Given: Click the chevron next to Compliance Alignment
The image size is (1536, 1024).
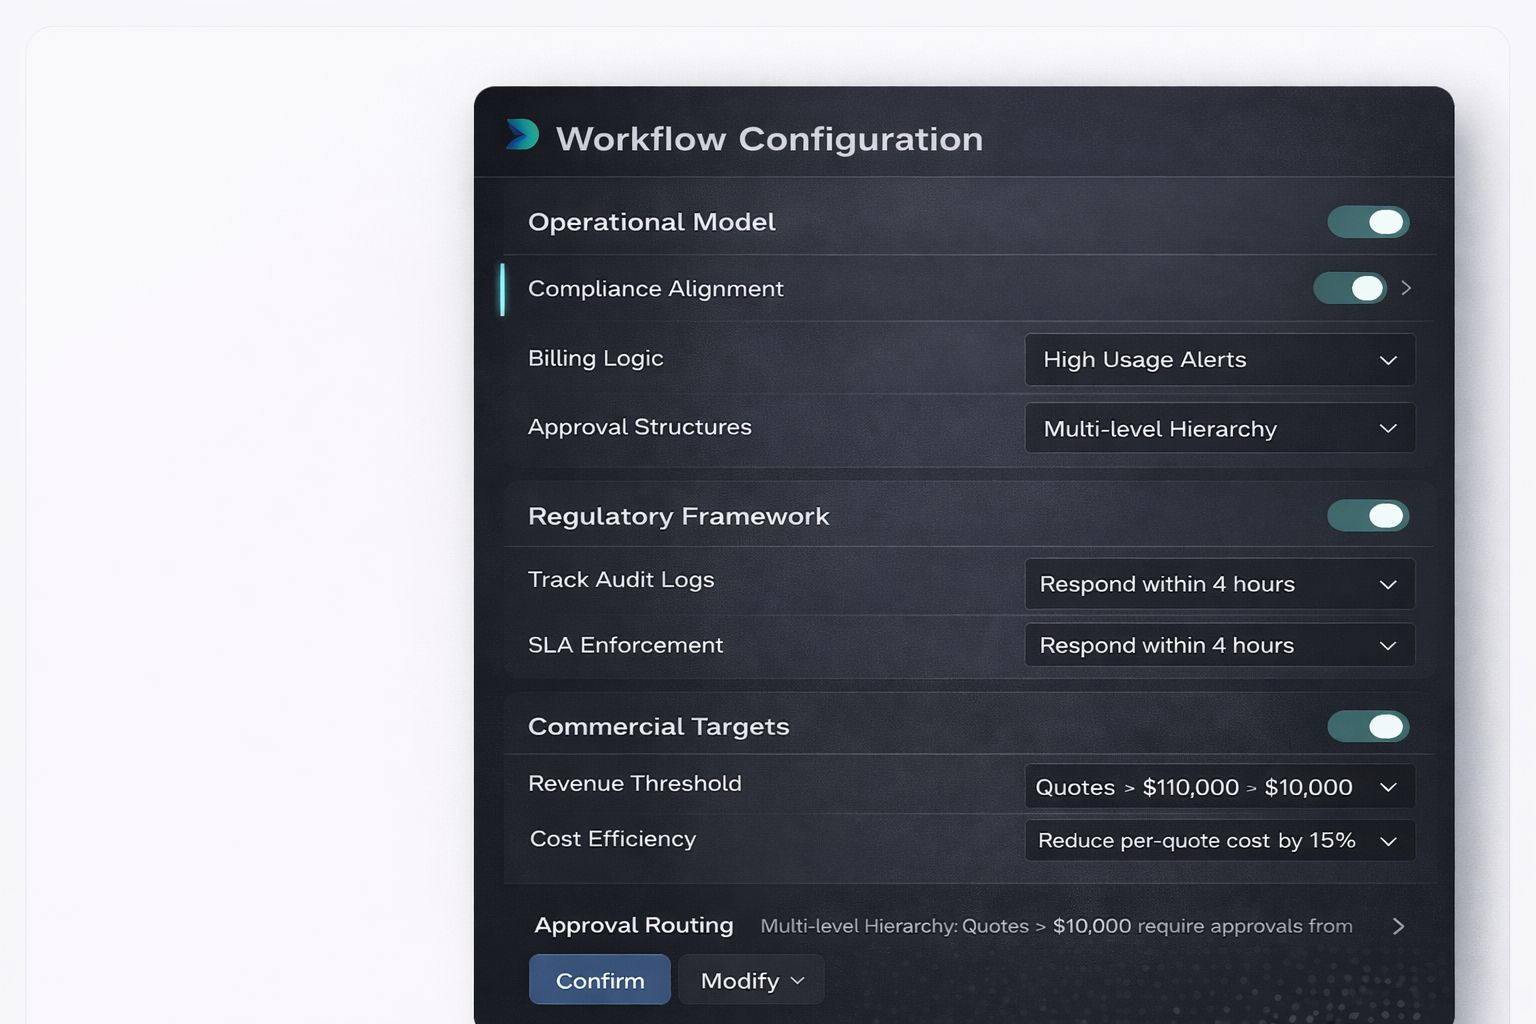Looking at the screenshot, I should 1406,288.
